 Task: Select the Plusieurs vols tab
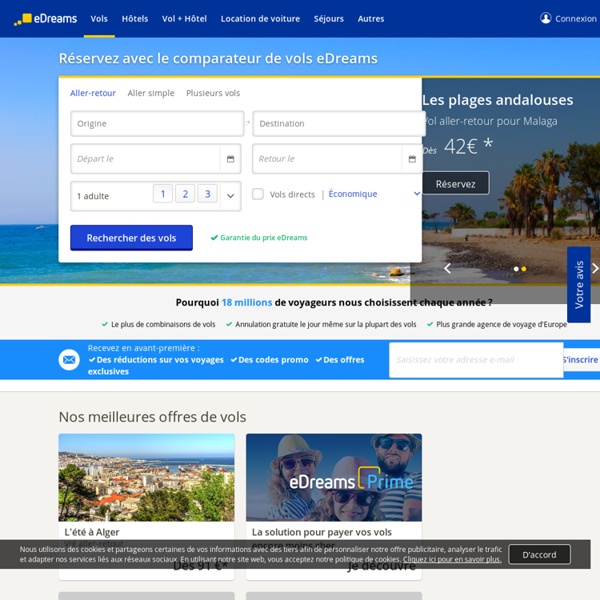[x=213, y=93]
